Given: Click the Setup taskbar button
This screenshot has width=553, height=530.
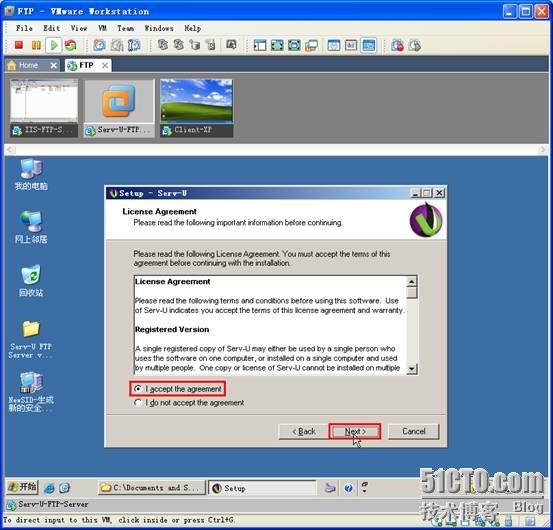Looking at the screenshot, I should (x=262, y=488).
